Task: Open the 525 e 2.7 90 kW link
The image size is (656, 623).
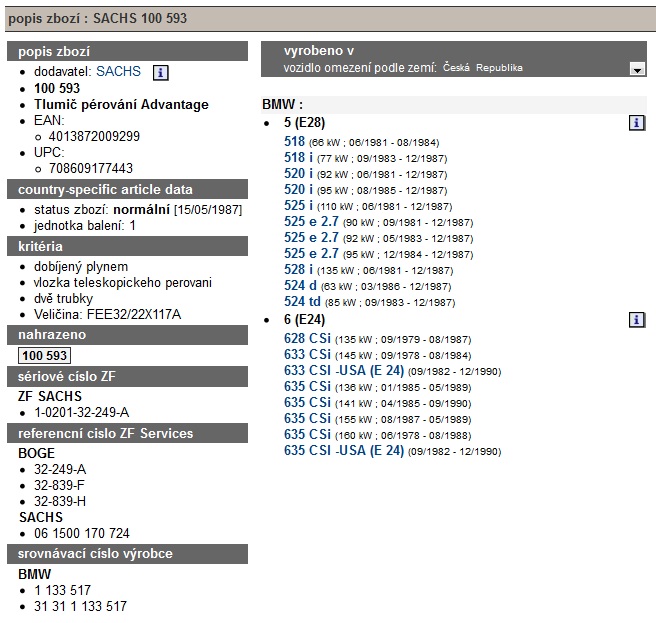Action: tap(311, 222)
